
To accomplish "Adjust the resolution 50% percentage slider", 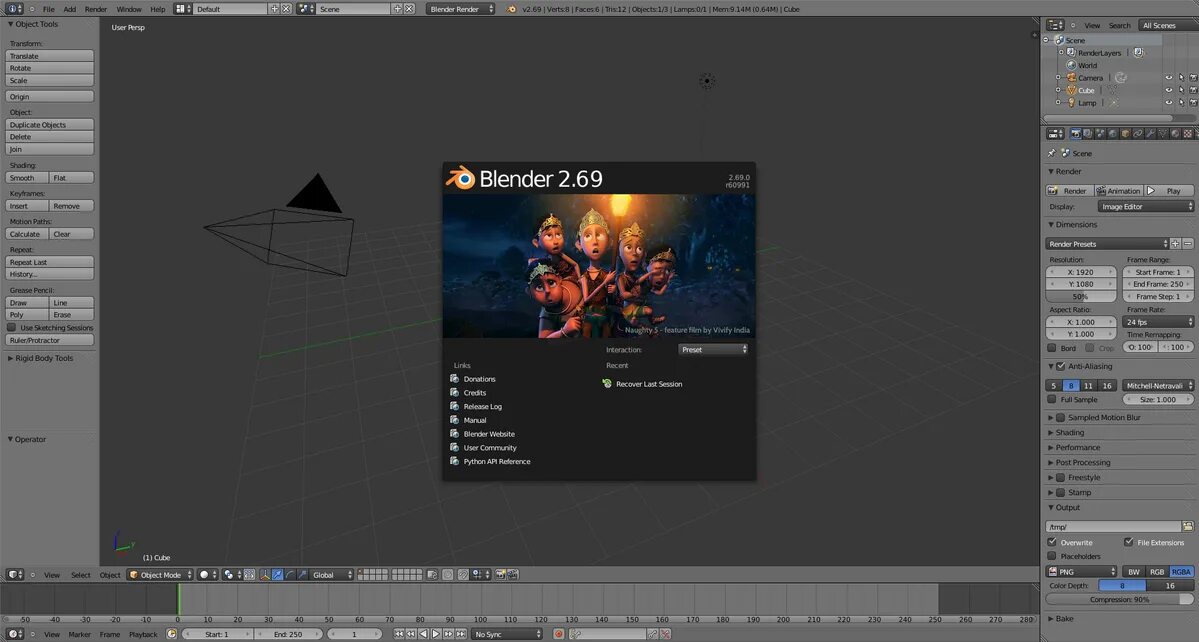I will (x=1080, y=296).
